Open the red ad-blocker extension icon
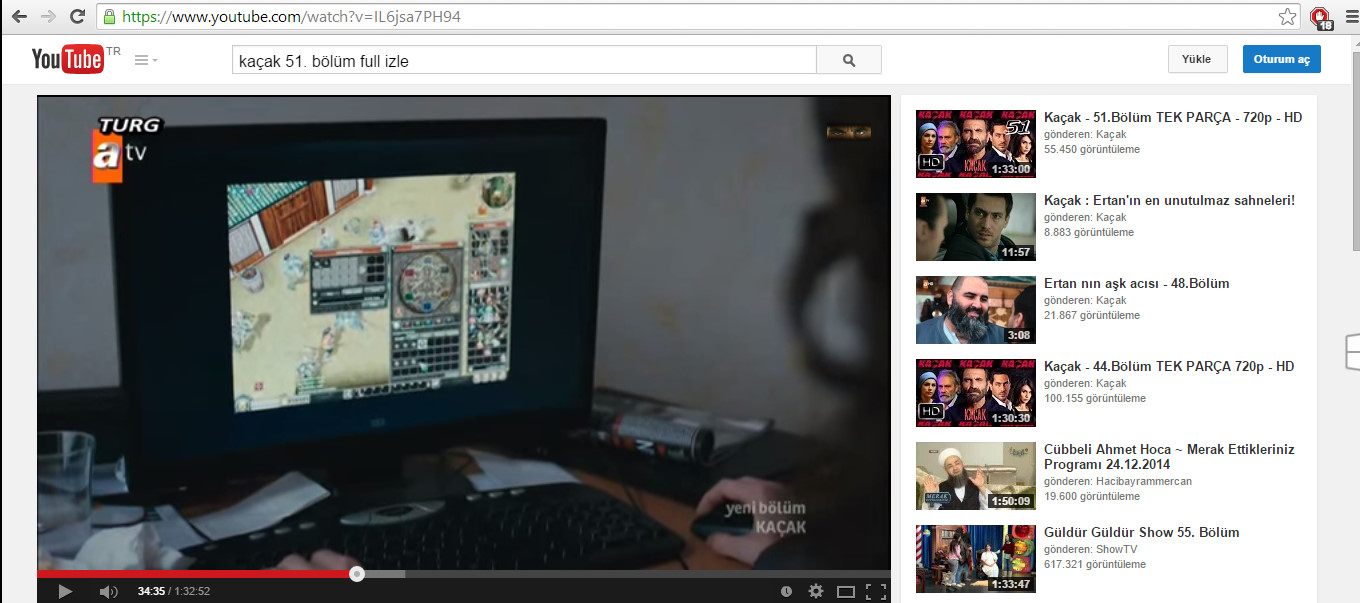The width and height of the screenshot is (1360, 603). point(1321,17)
